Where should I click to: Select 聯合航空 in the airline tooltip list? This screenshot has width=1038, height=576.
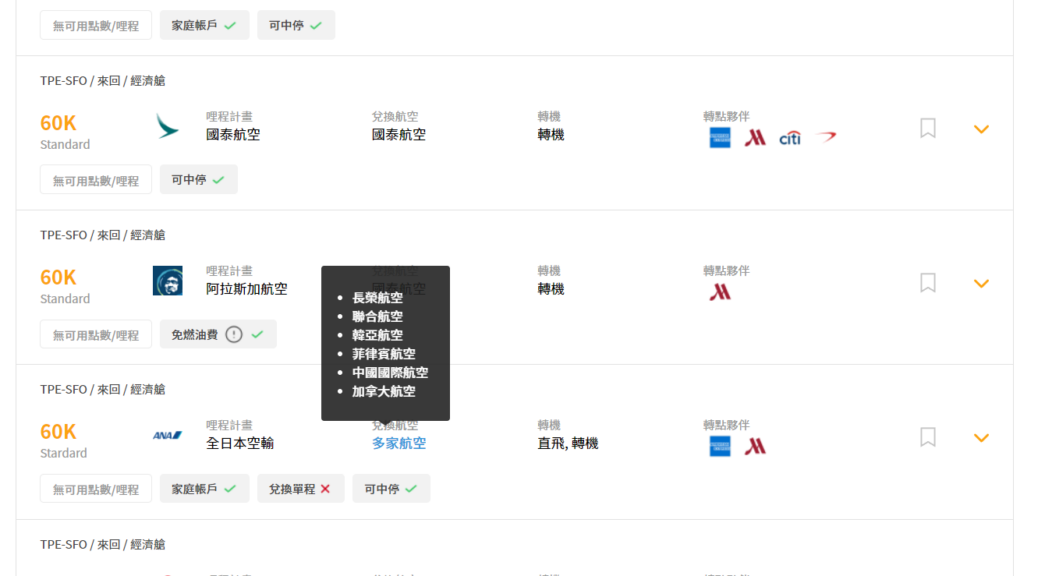[377, 316]
